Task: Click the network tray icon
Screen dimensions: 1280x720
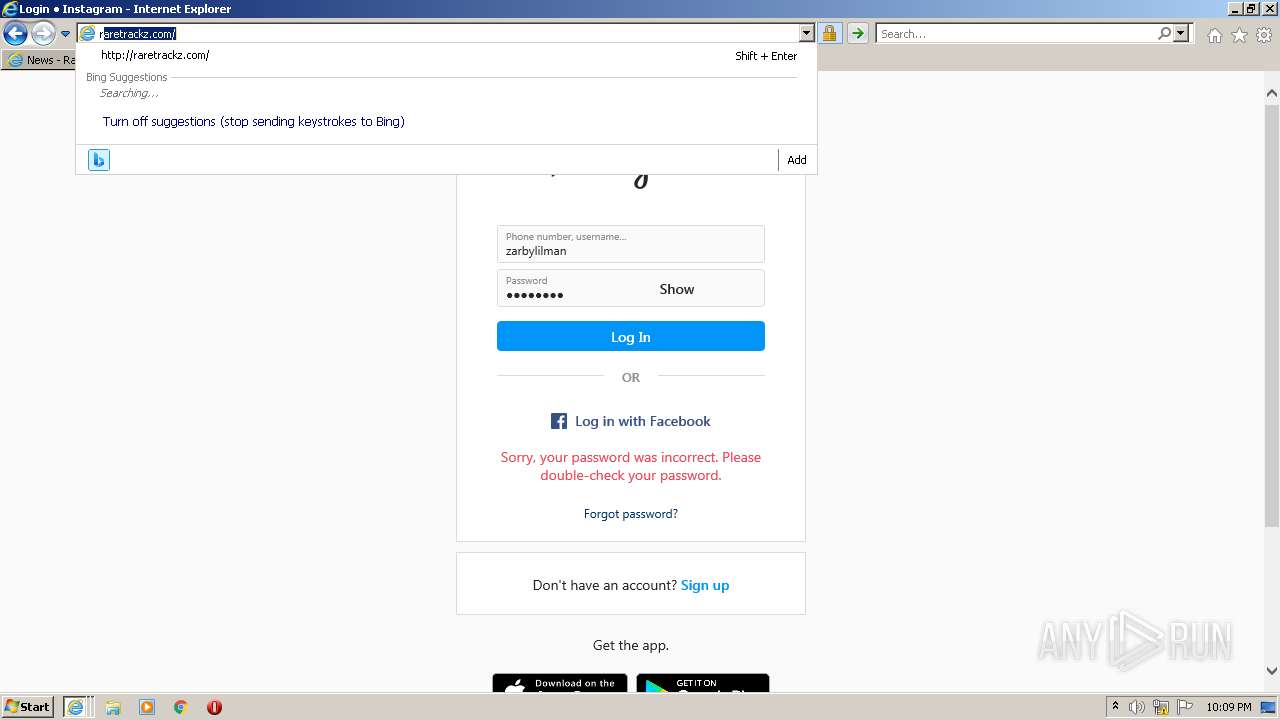Action: pyautogui.click(x=1161, y=707)
